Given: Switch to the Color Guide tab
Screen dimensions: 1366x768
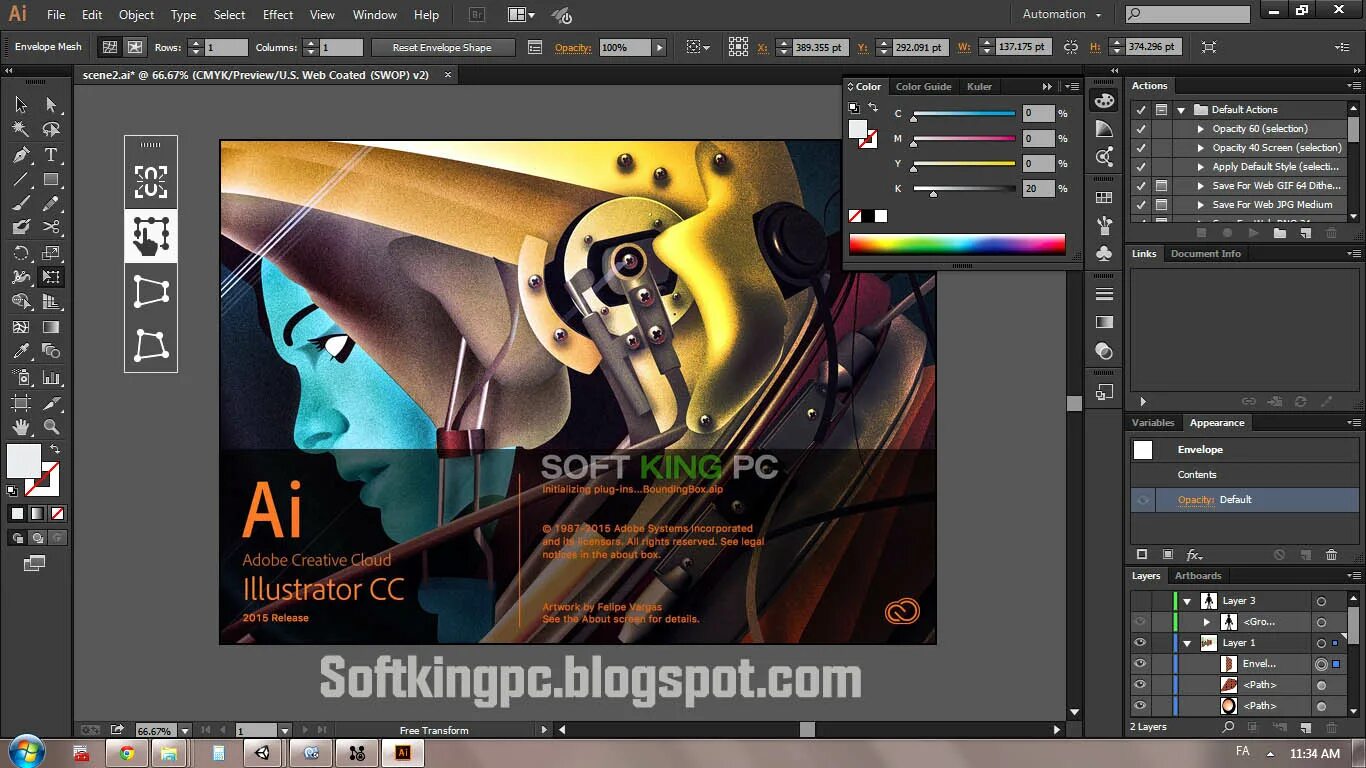Looking at the screenshot, I should [x=923, y=86].
